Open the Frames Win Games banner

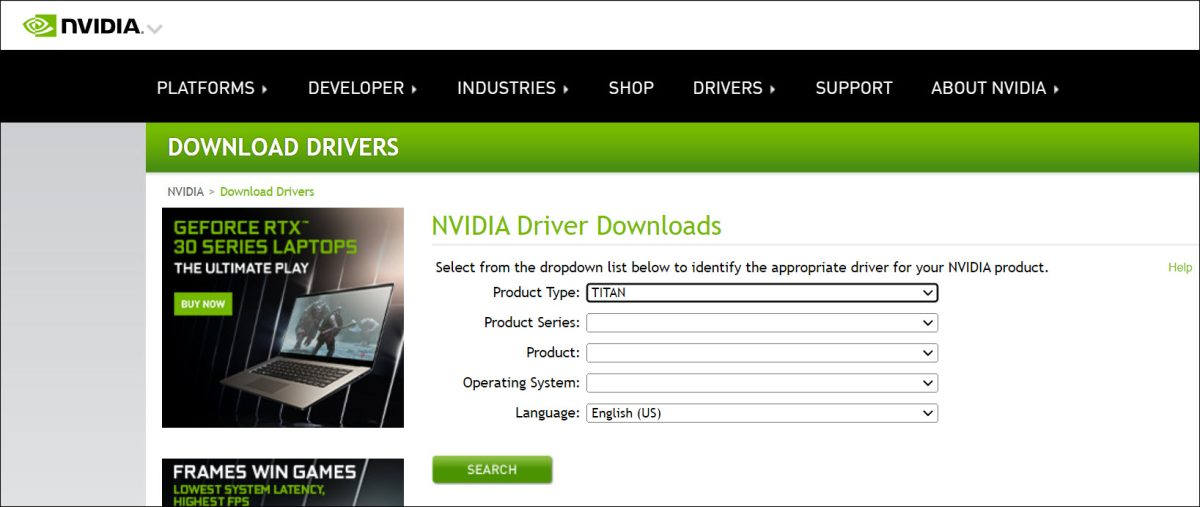tap(283, 482)
